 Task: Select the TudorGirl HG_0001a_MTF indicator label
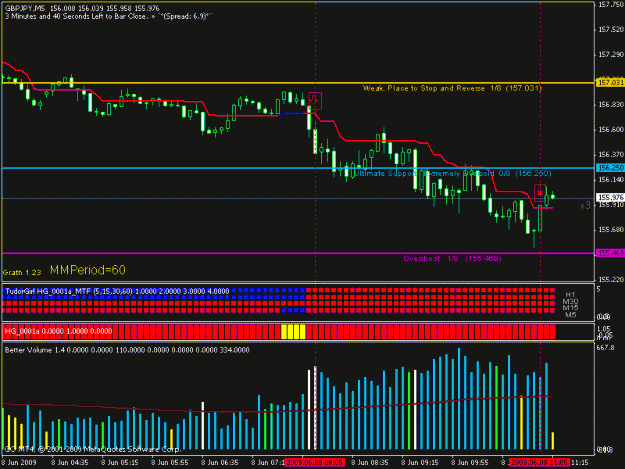(x=117, y=291)
